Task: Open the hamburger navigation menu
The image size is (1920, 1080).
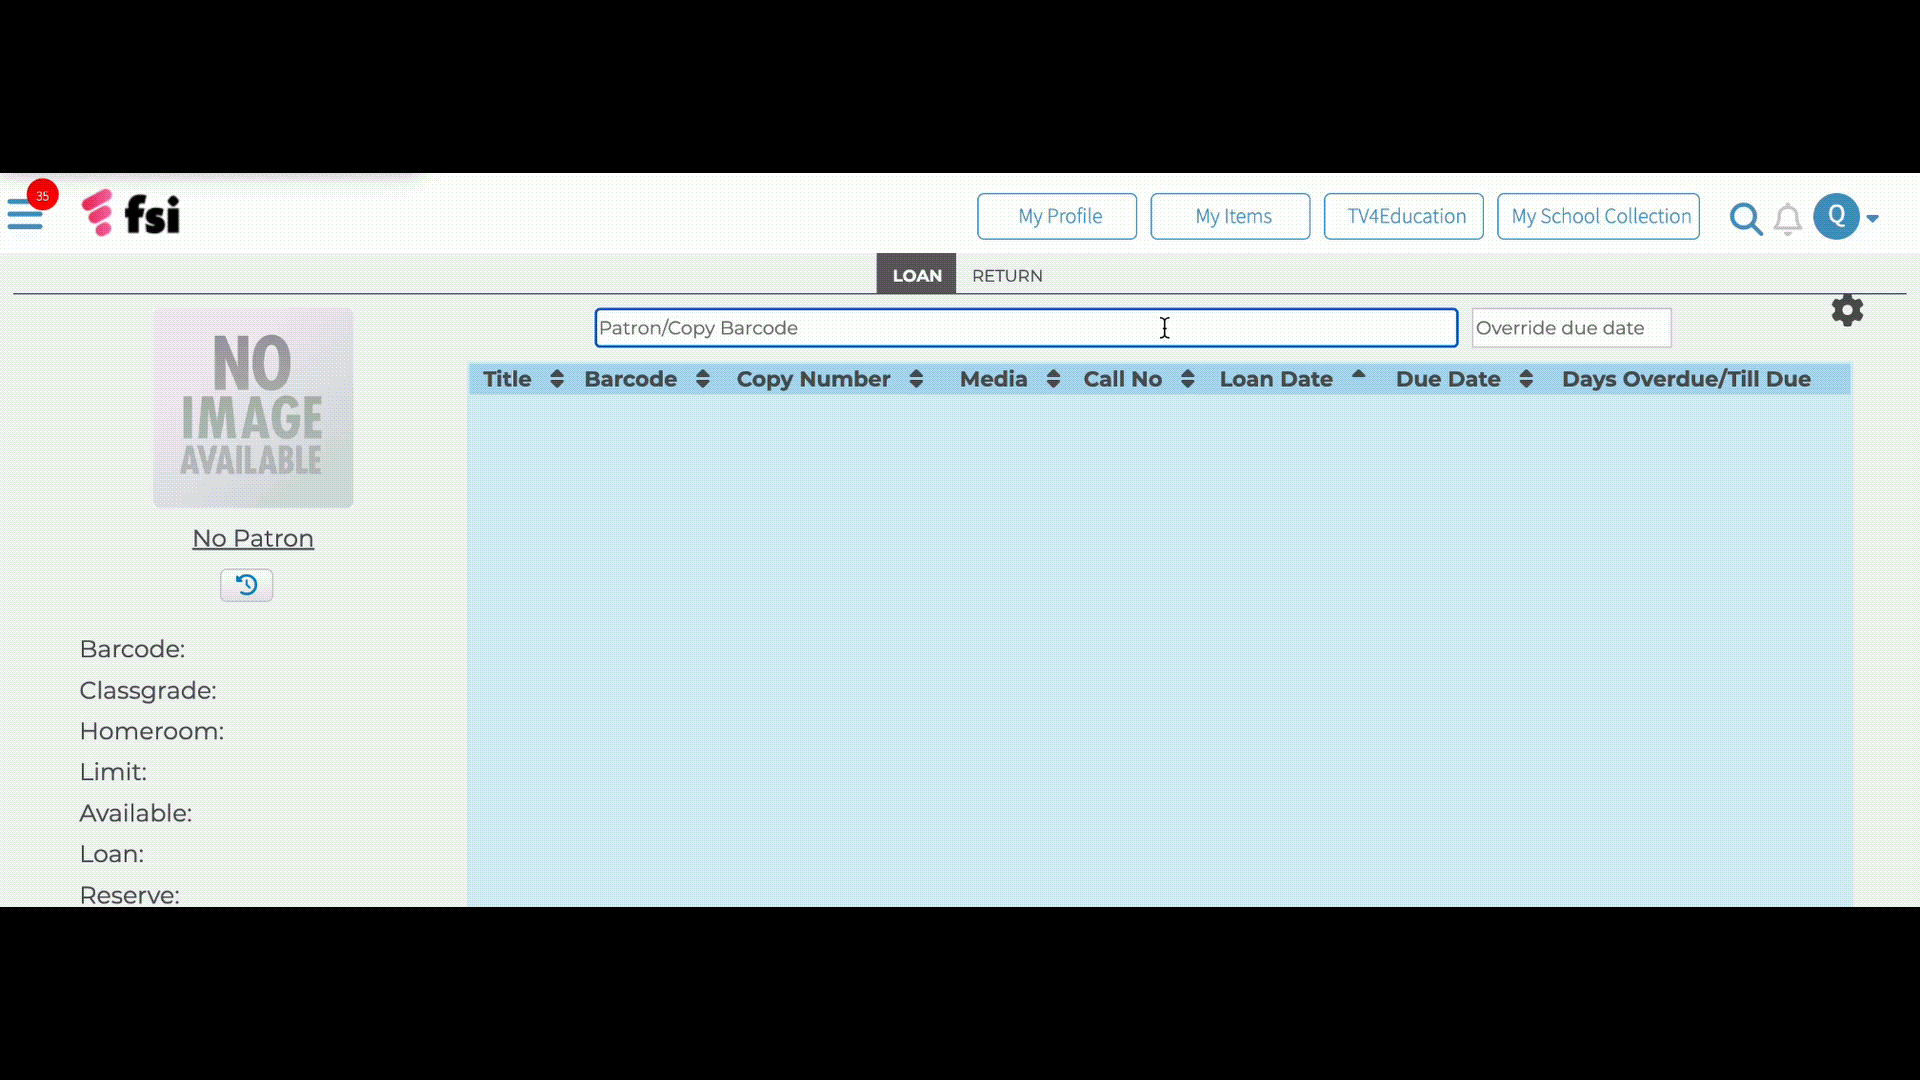Action: tap(25, 214)
